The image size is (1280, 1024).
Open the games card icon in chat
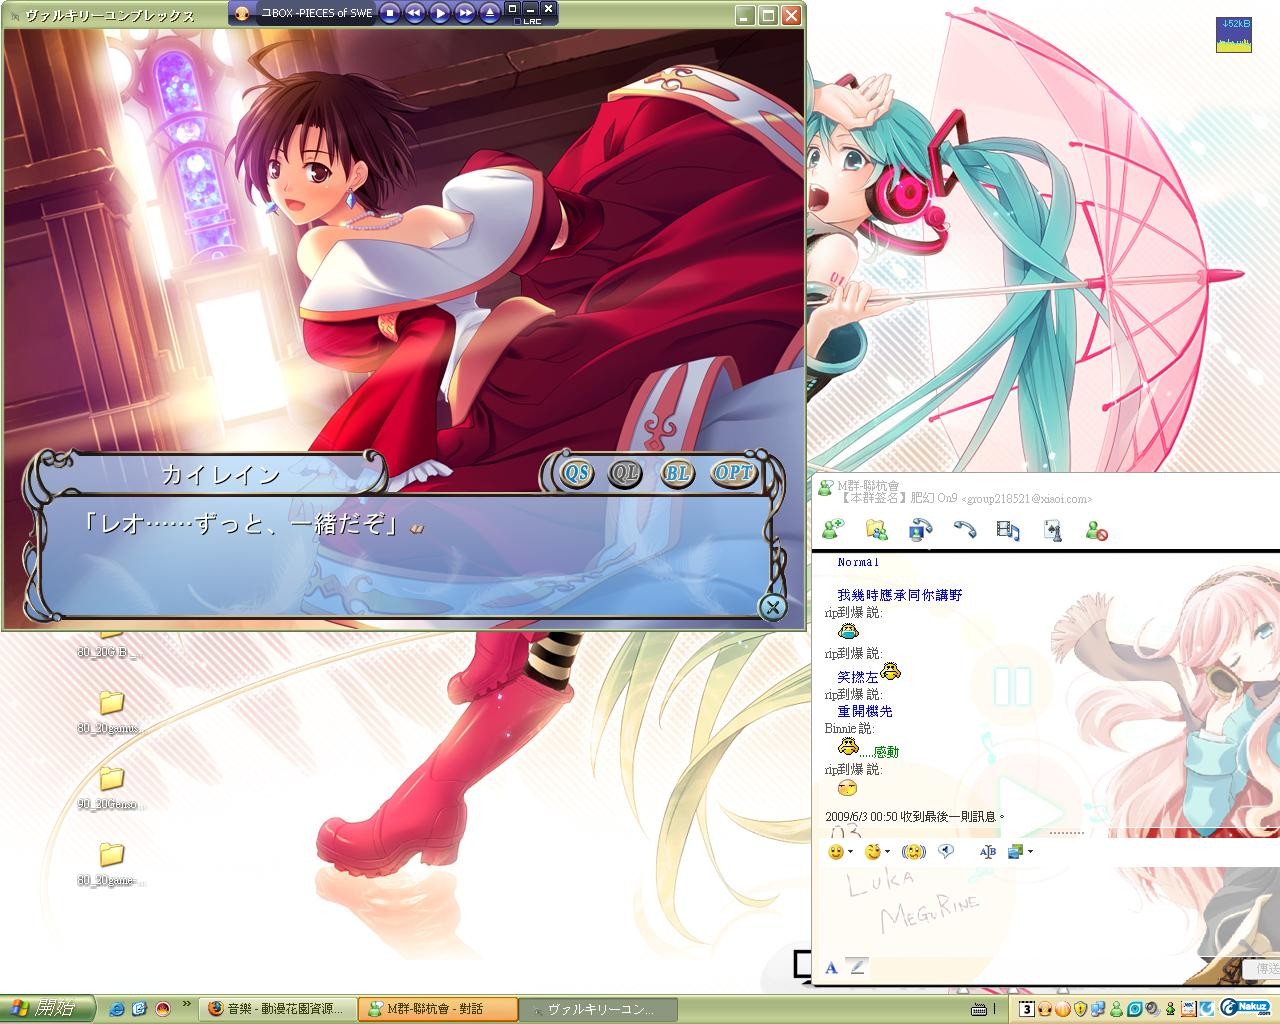[1053, 530]
